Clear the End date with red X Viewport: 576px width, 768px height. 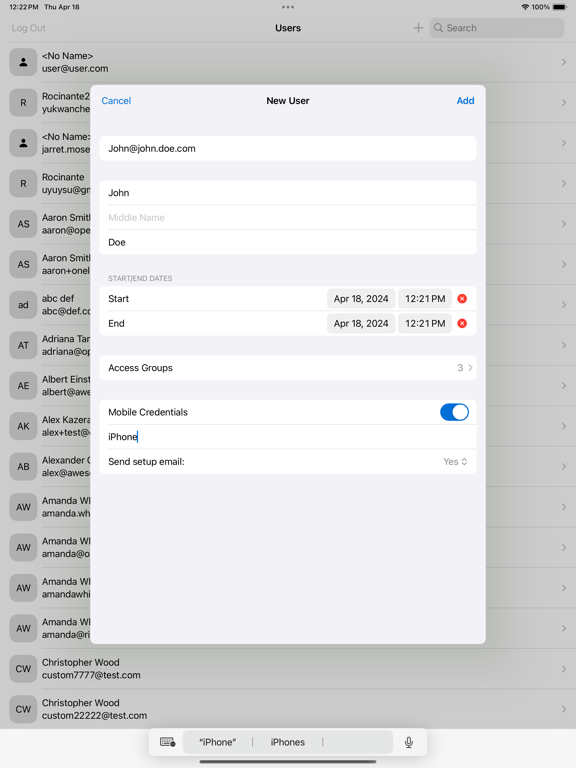[462, 323]
